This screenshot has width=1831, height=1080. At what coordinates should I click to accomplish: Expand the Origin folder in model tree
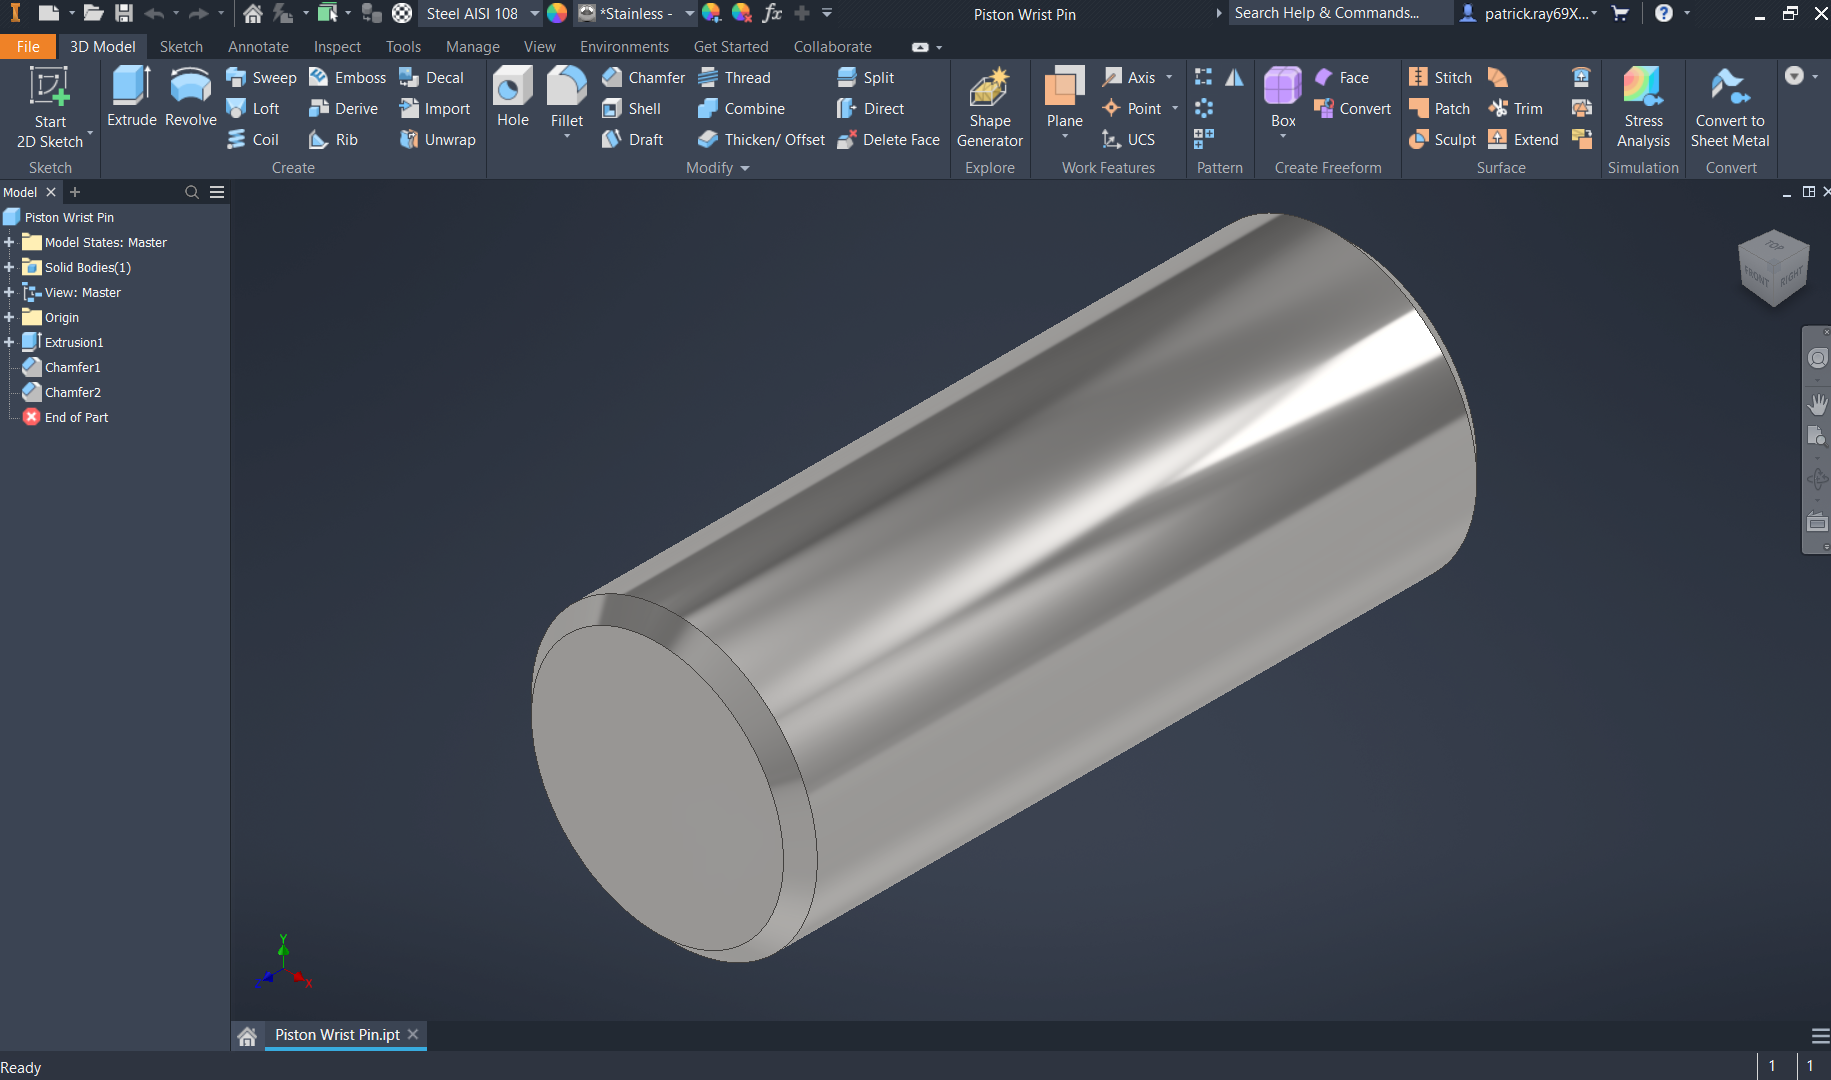point(9,317)
